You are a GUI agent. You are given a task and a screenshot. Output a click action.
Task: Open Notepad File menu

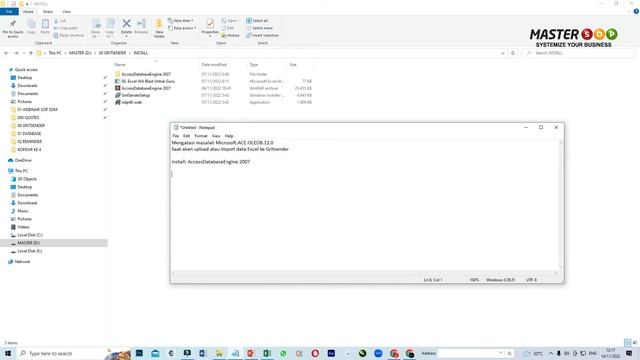point(176,136)
